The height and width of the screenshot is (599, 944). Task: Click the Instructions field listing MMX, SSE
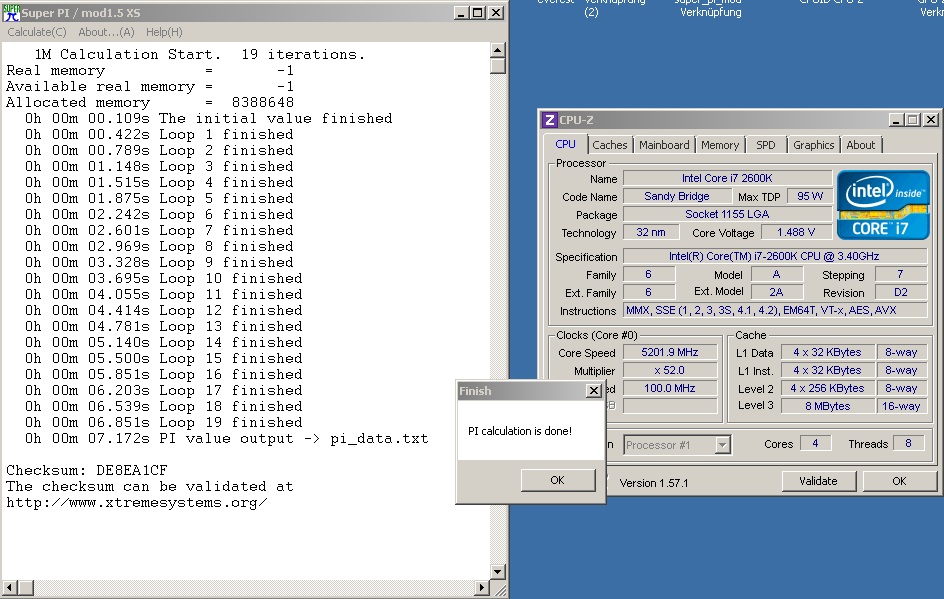tap(774, 311)
